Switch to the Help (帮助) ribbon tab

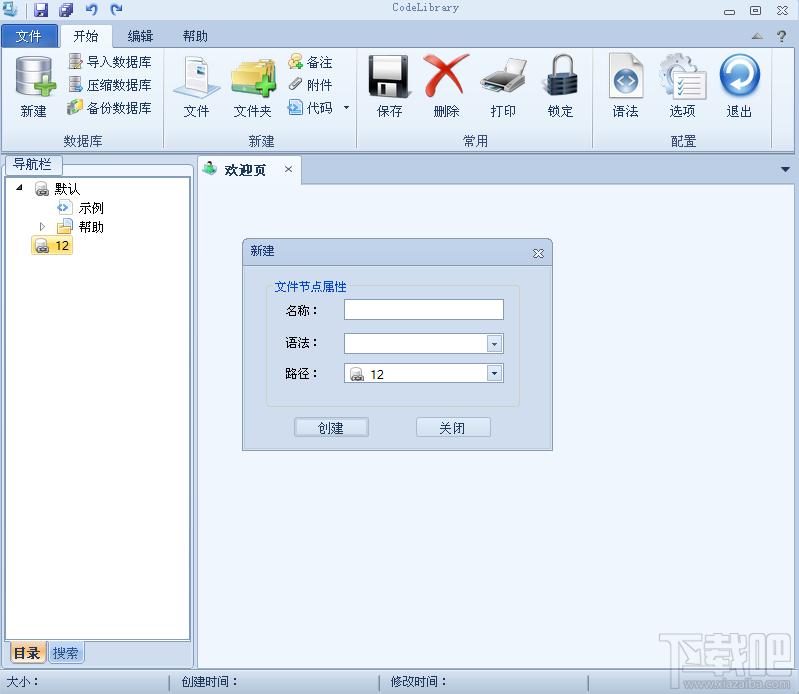click(x=195, y=36)
